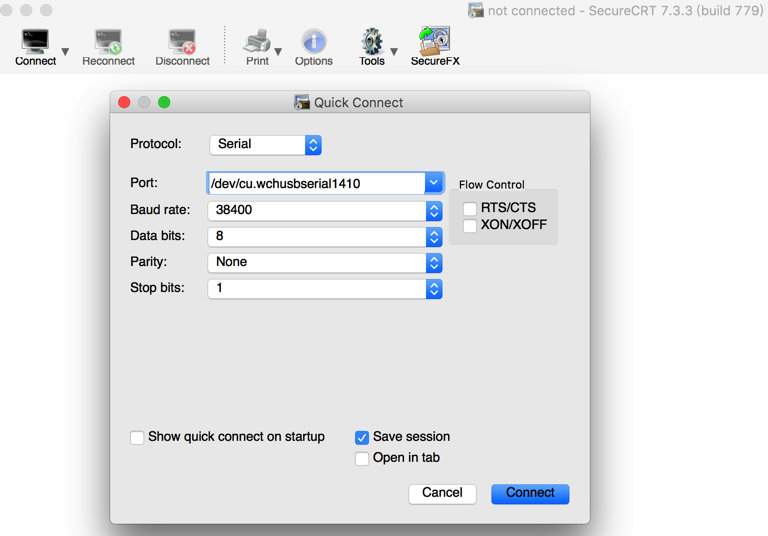Check the Open in tab option
Image resolution: width=768 pixels, height=536 pixels.
[x=362, y=459]
